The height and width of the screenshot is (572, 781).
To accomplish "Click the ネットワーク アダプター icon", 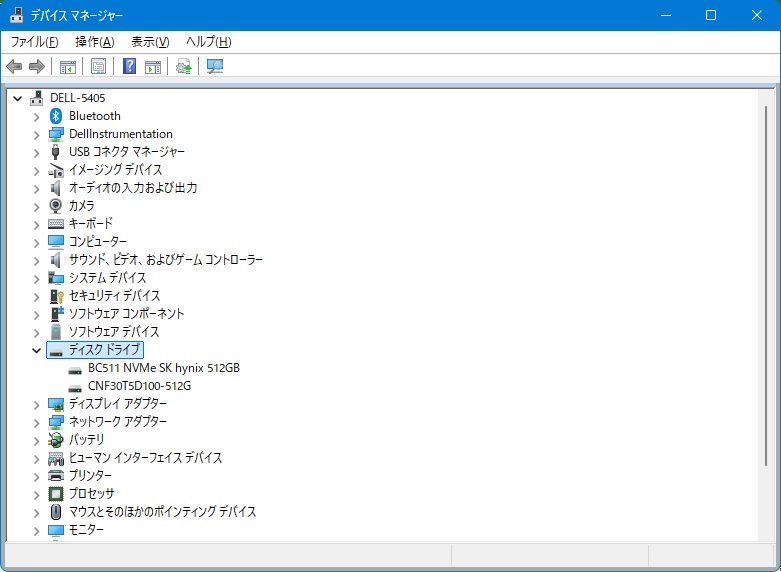I will [56, 422].
